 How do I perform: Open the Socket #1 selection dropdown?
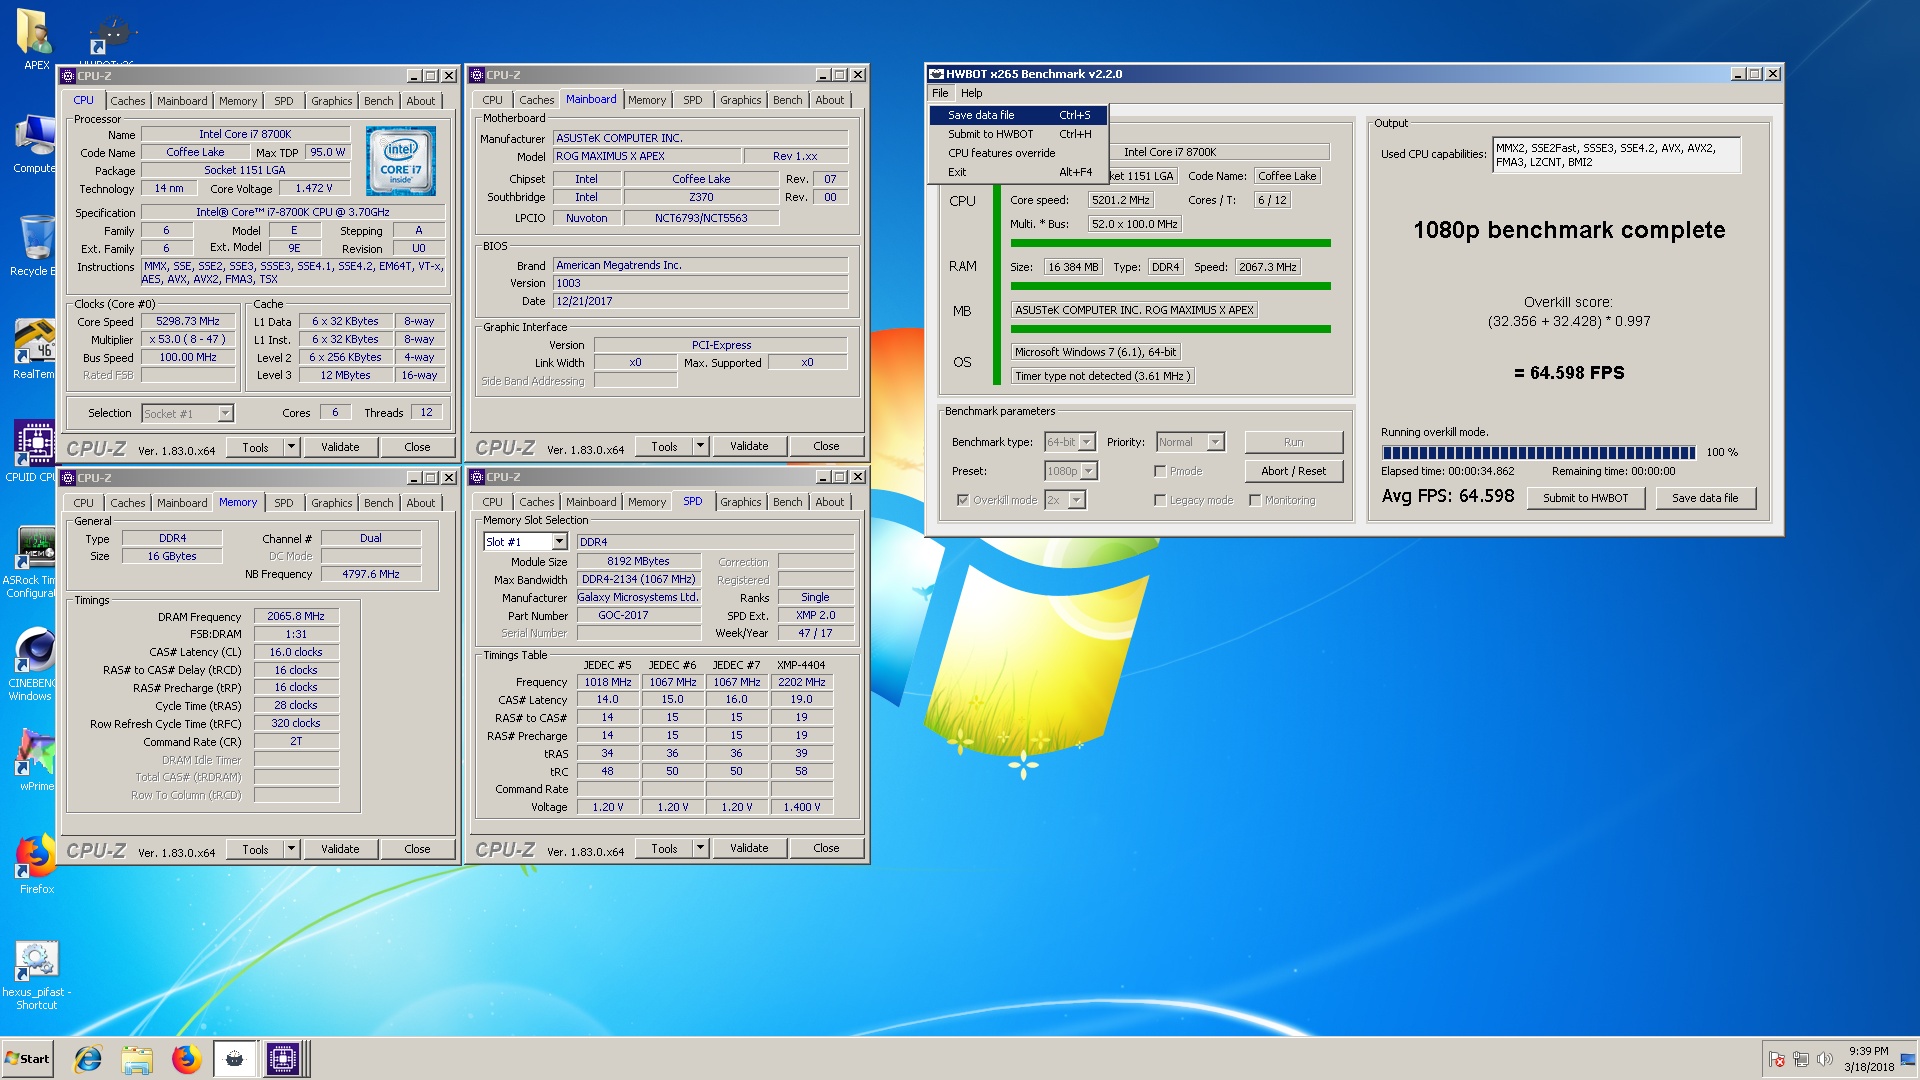coord(187,413)
